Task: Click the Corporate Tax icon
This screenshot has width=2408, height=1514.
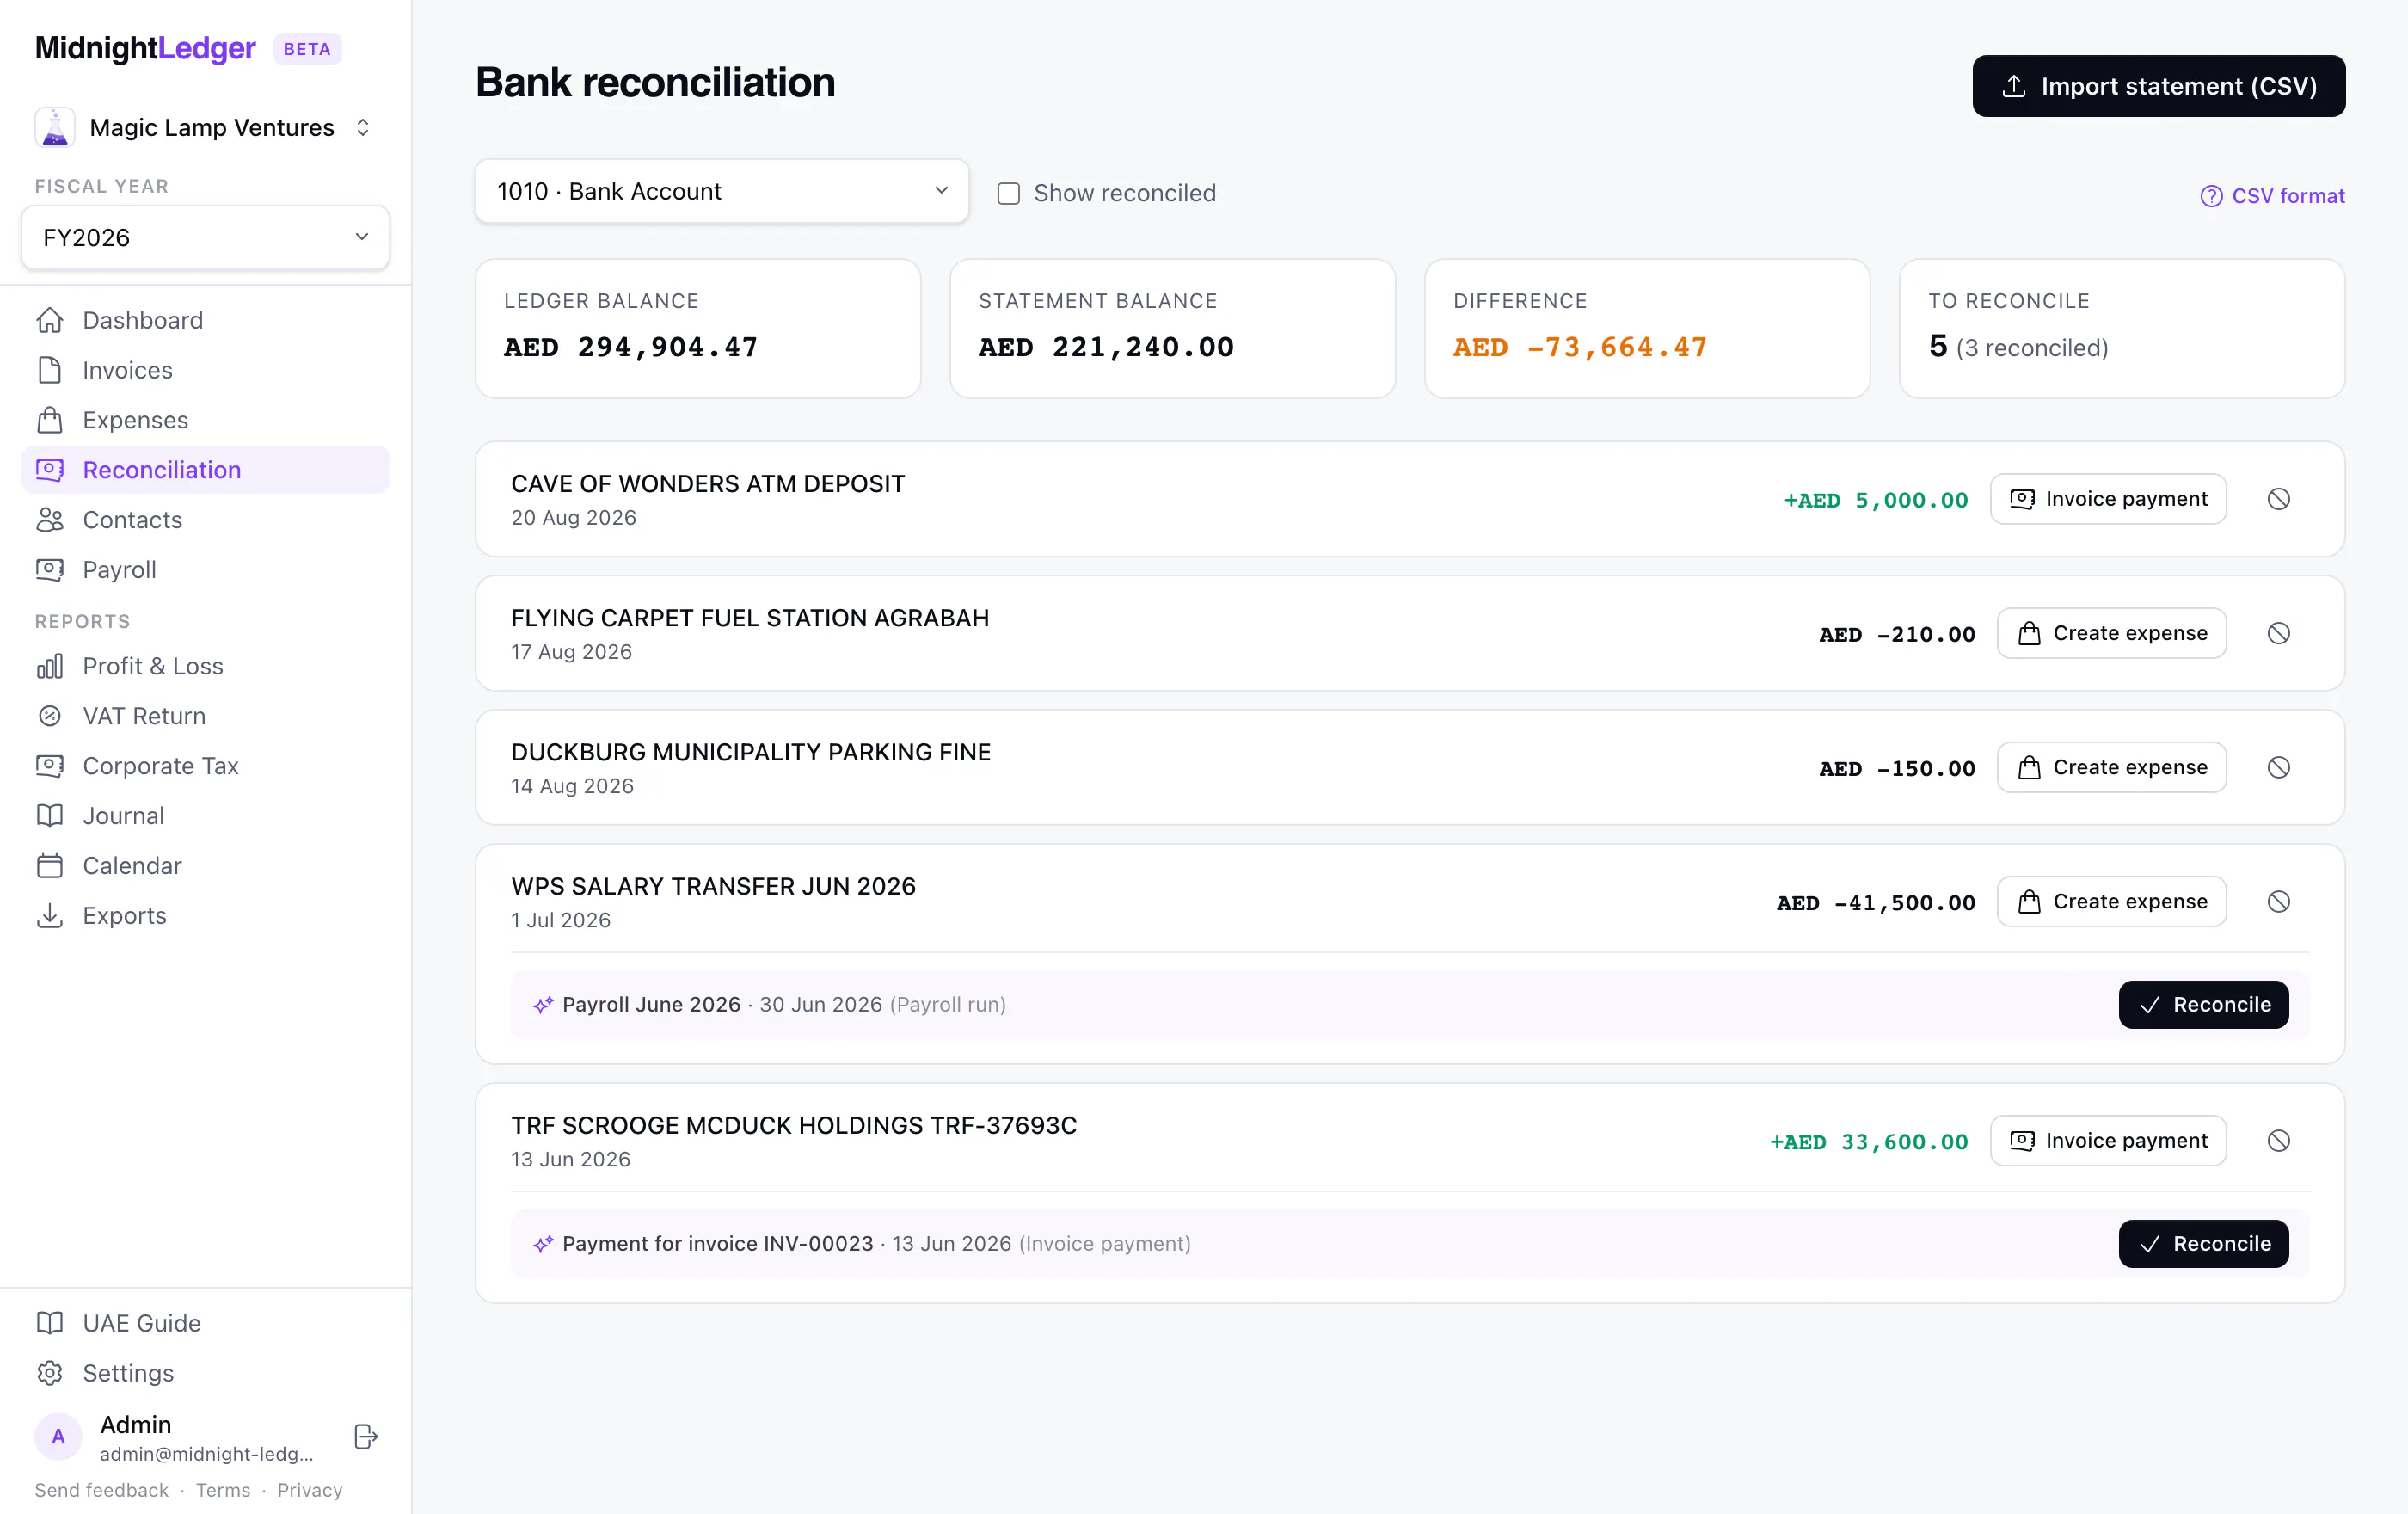Action: pyautogui.click(x=50, y=766)
